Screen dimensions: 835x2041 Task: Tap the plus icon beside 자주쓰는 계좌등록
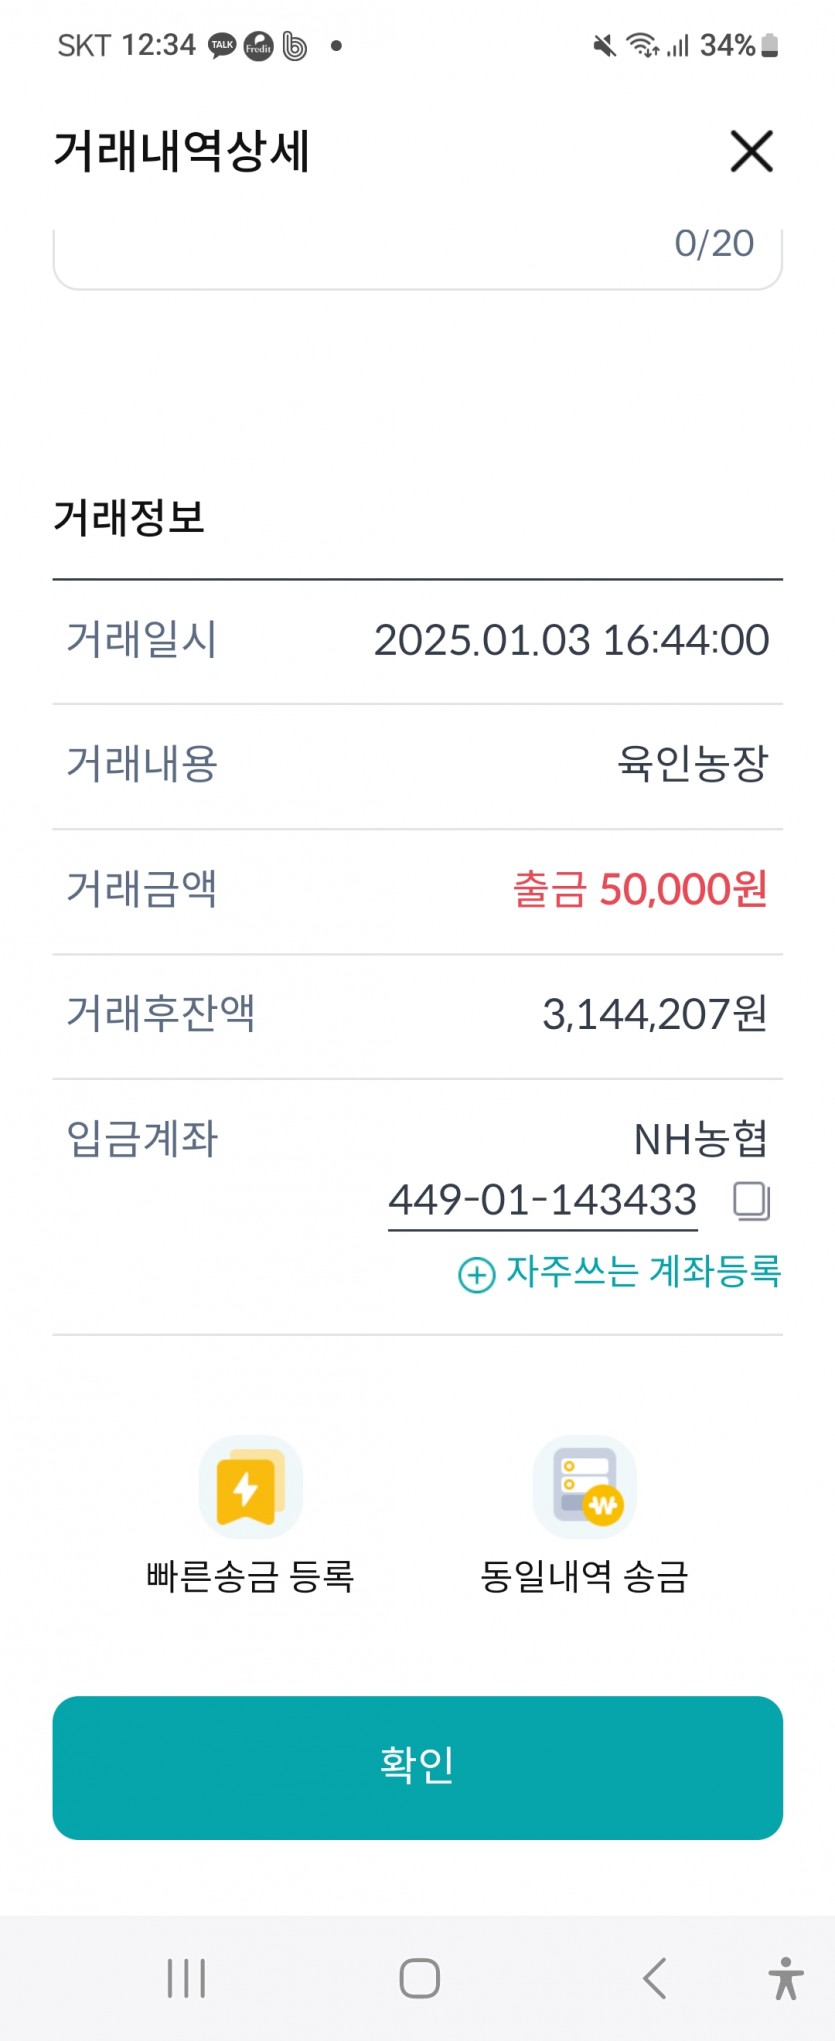click(477, 1275)
